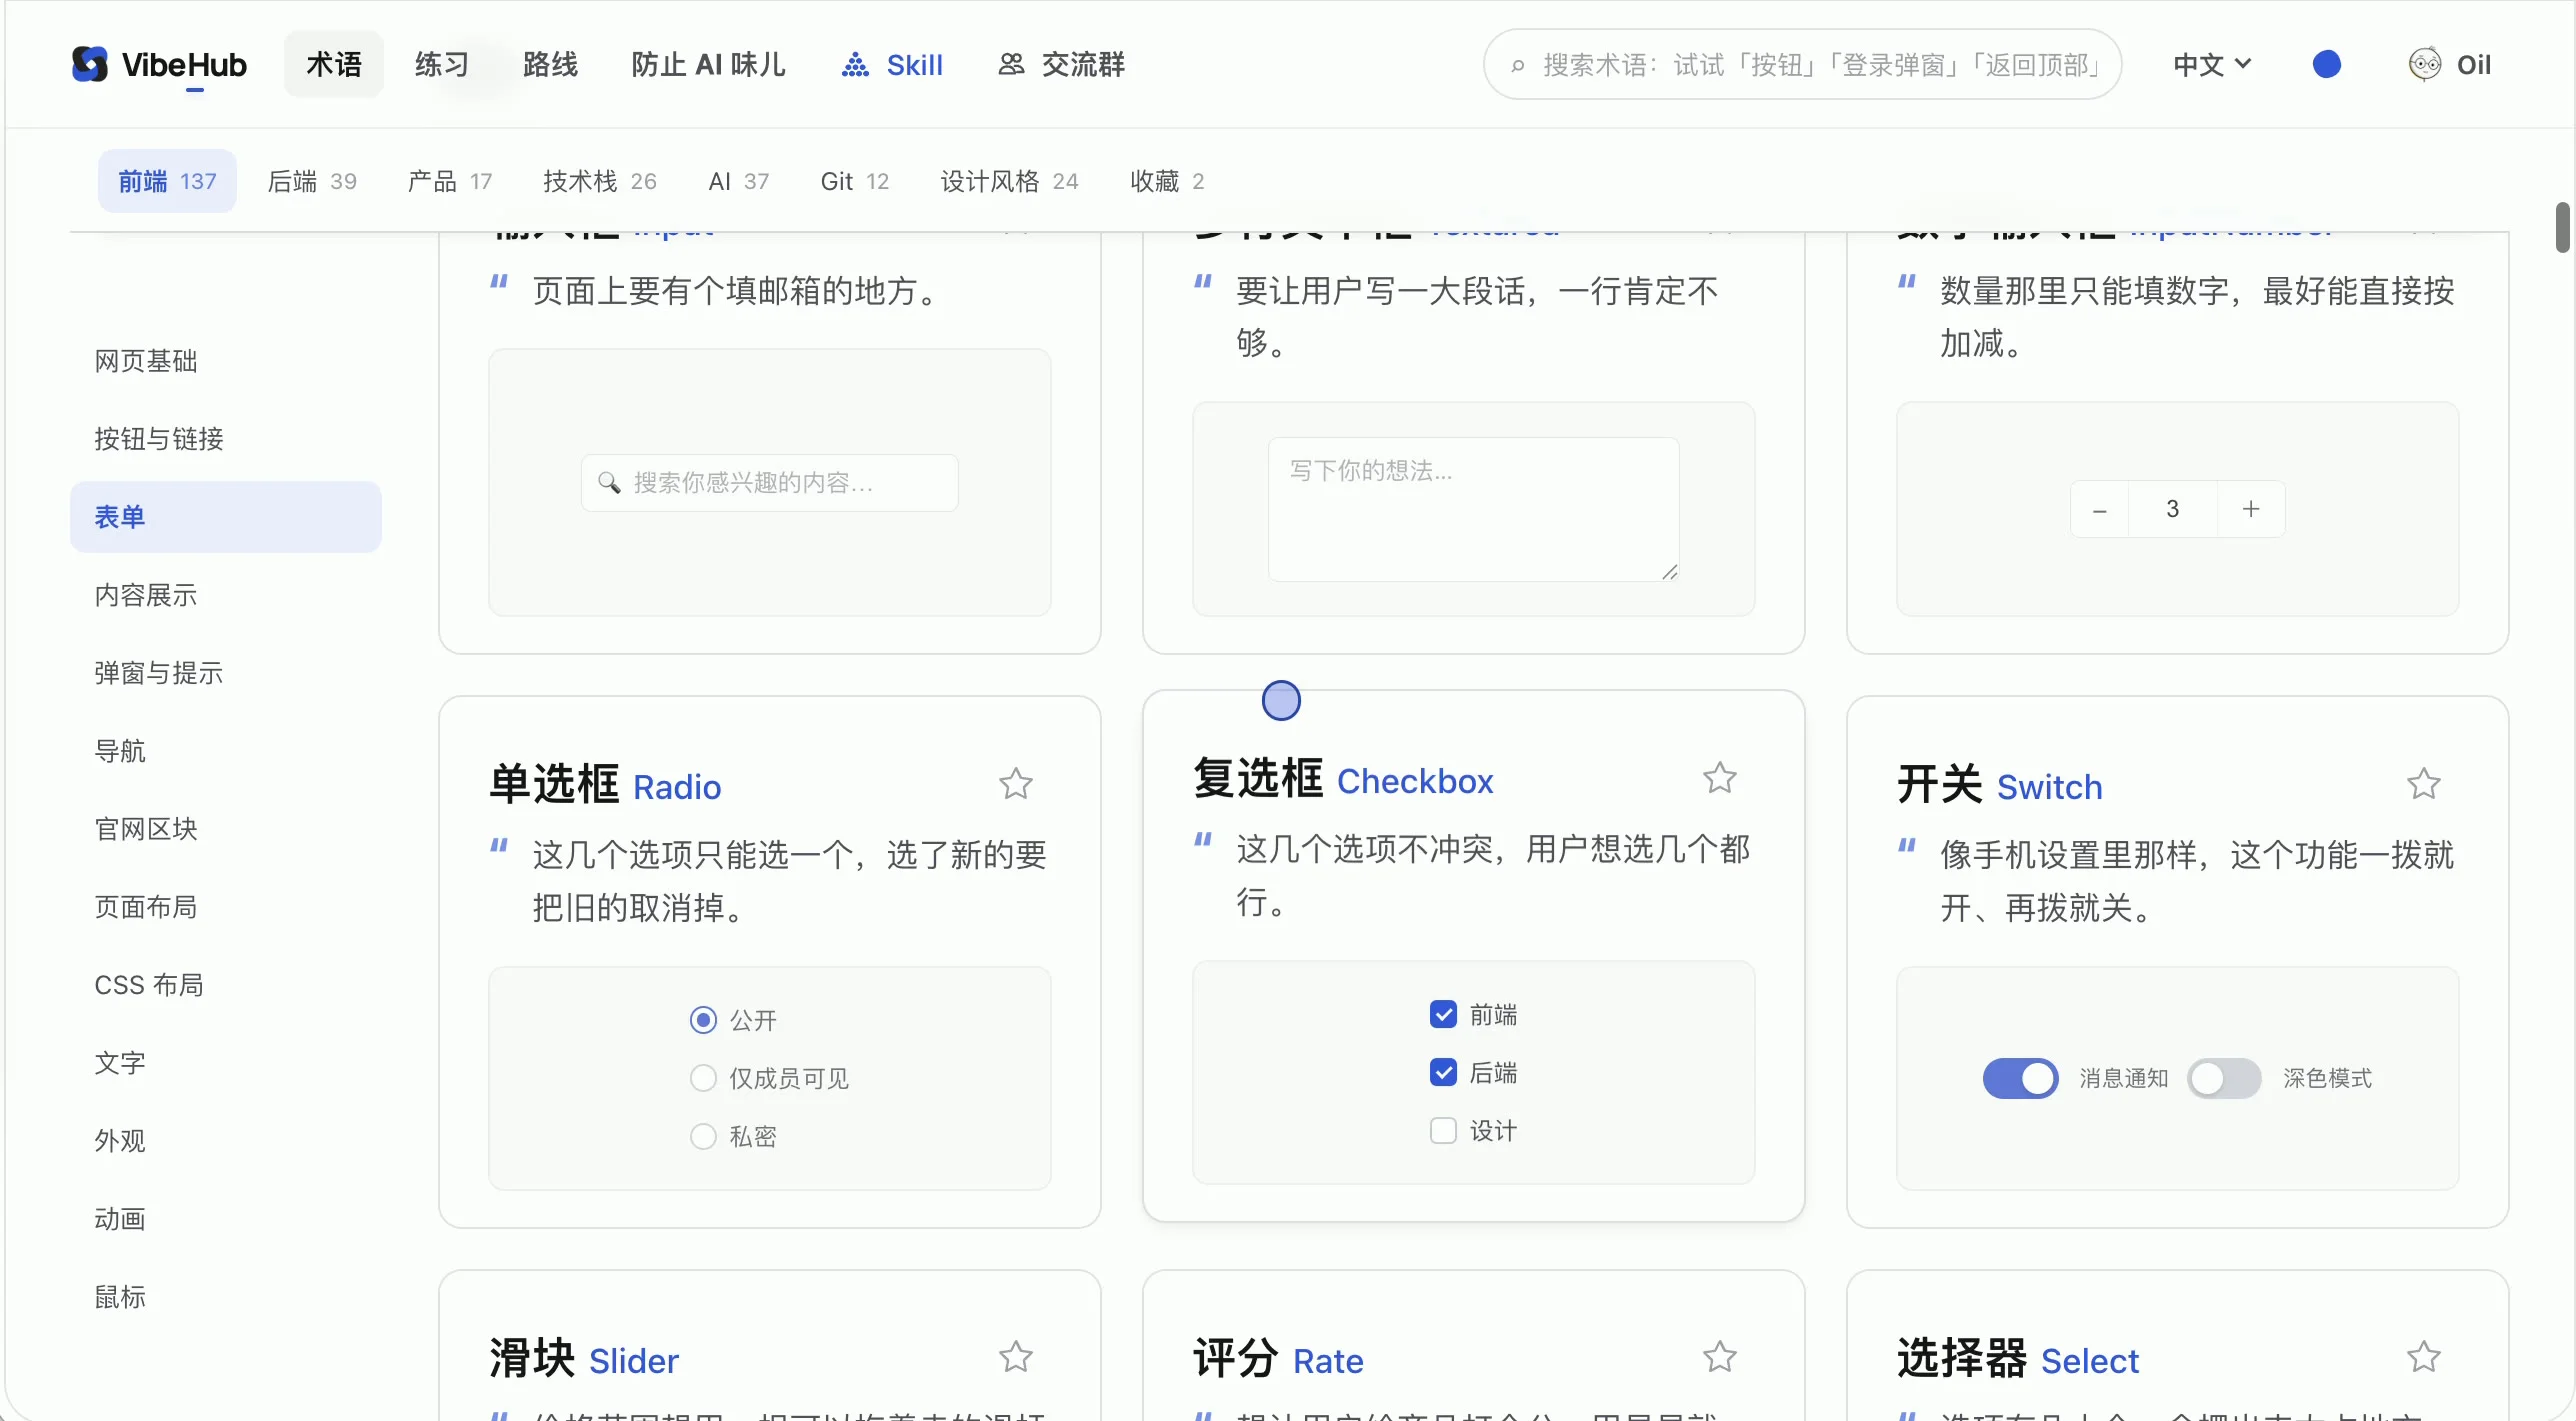The width and height of the screenshot is (2576, 1421).
Task: Go to 外观 in sidebar
Action: click(x=226, y=1141)
